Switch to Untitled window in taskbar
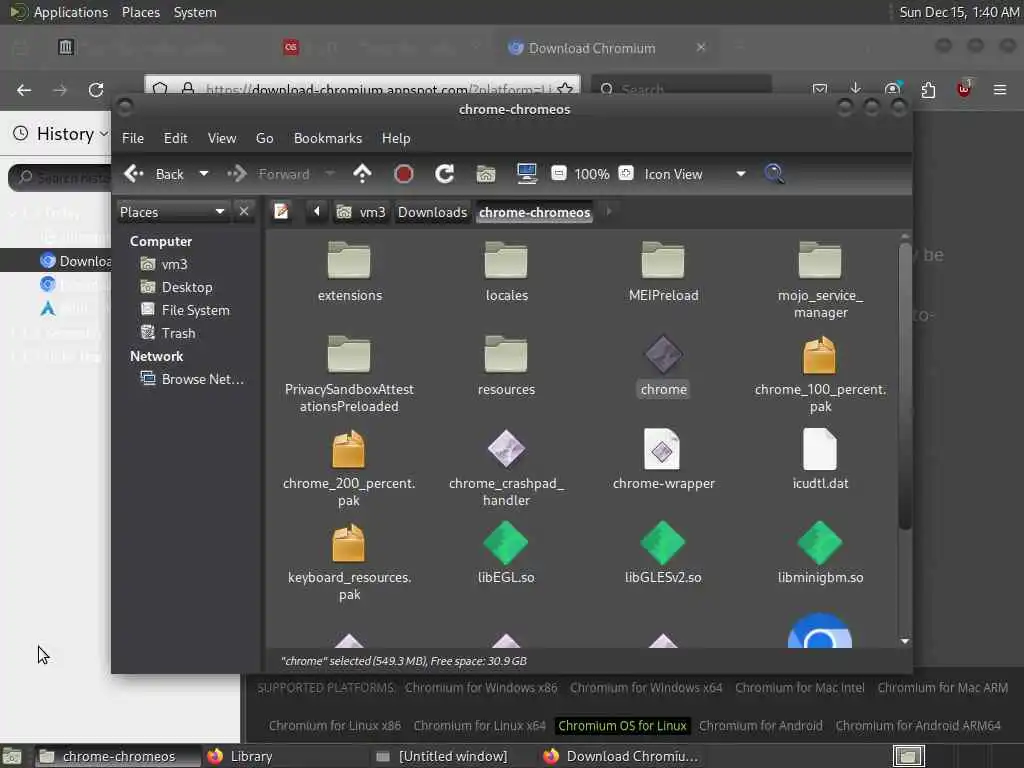The image size is (1024, 768). point(453,756)
